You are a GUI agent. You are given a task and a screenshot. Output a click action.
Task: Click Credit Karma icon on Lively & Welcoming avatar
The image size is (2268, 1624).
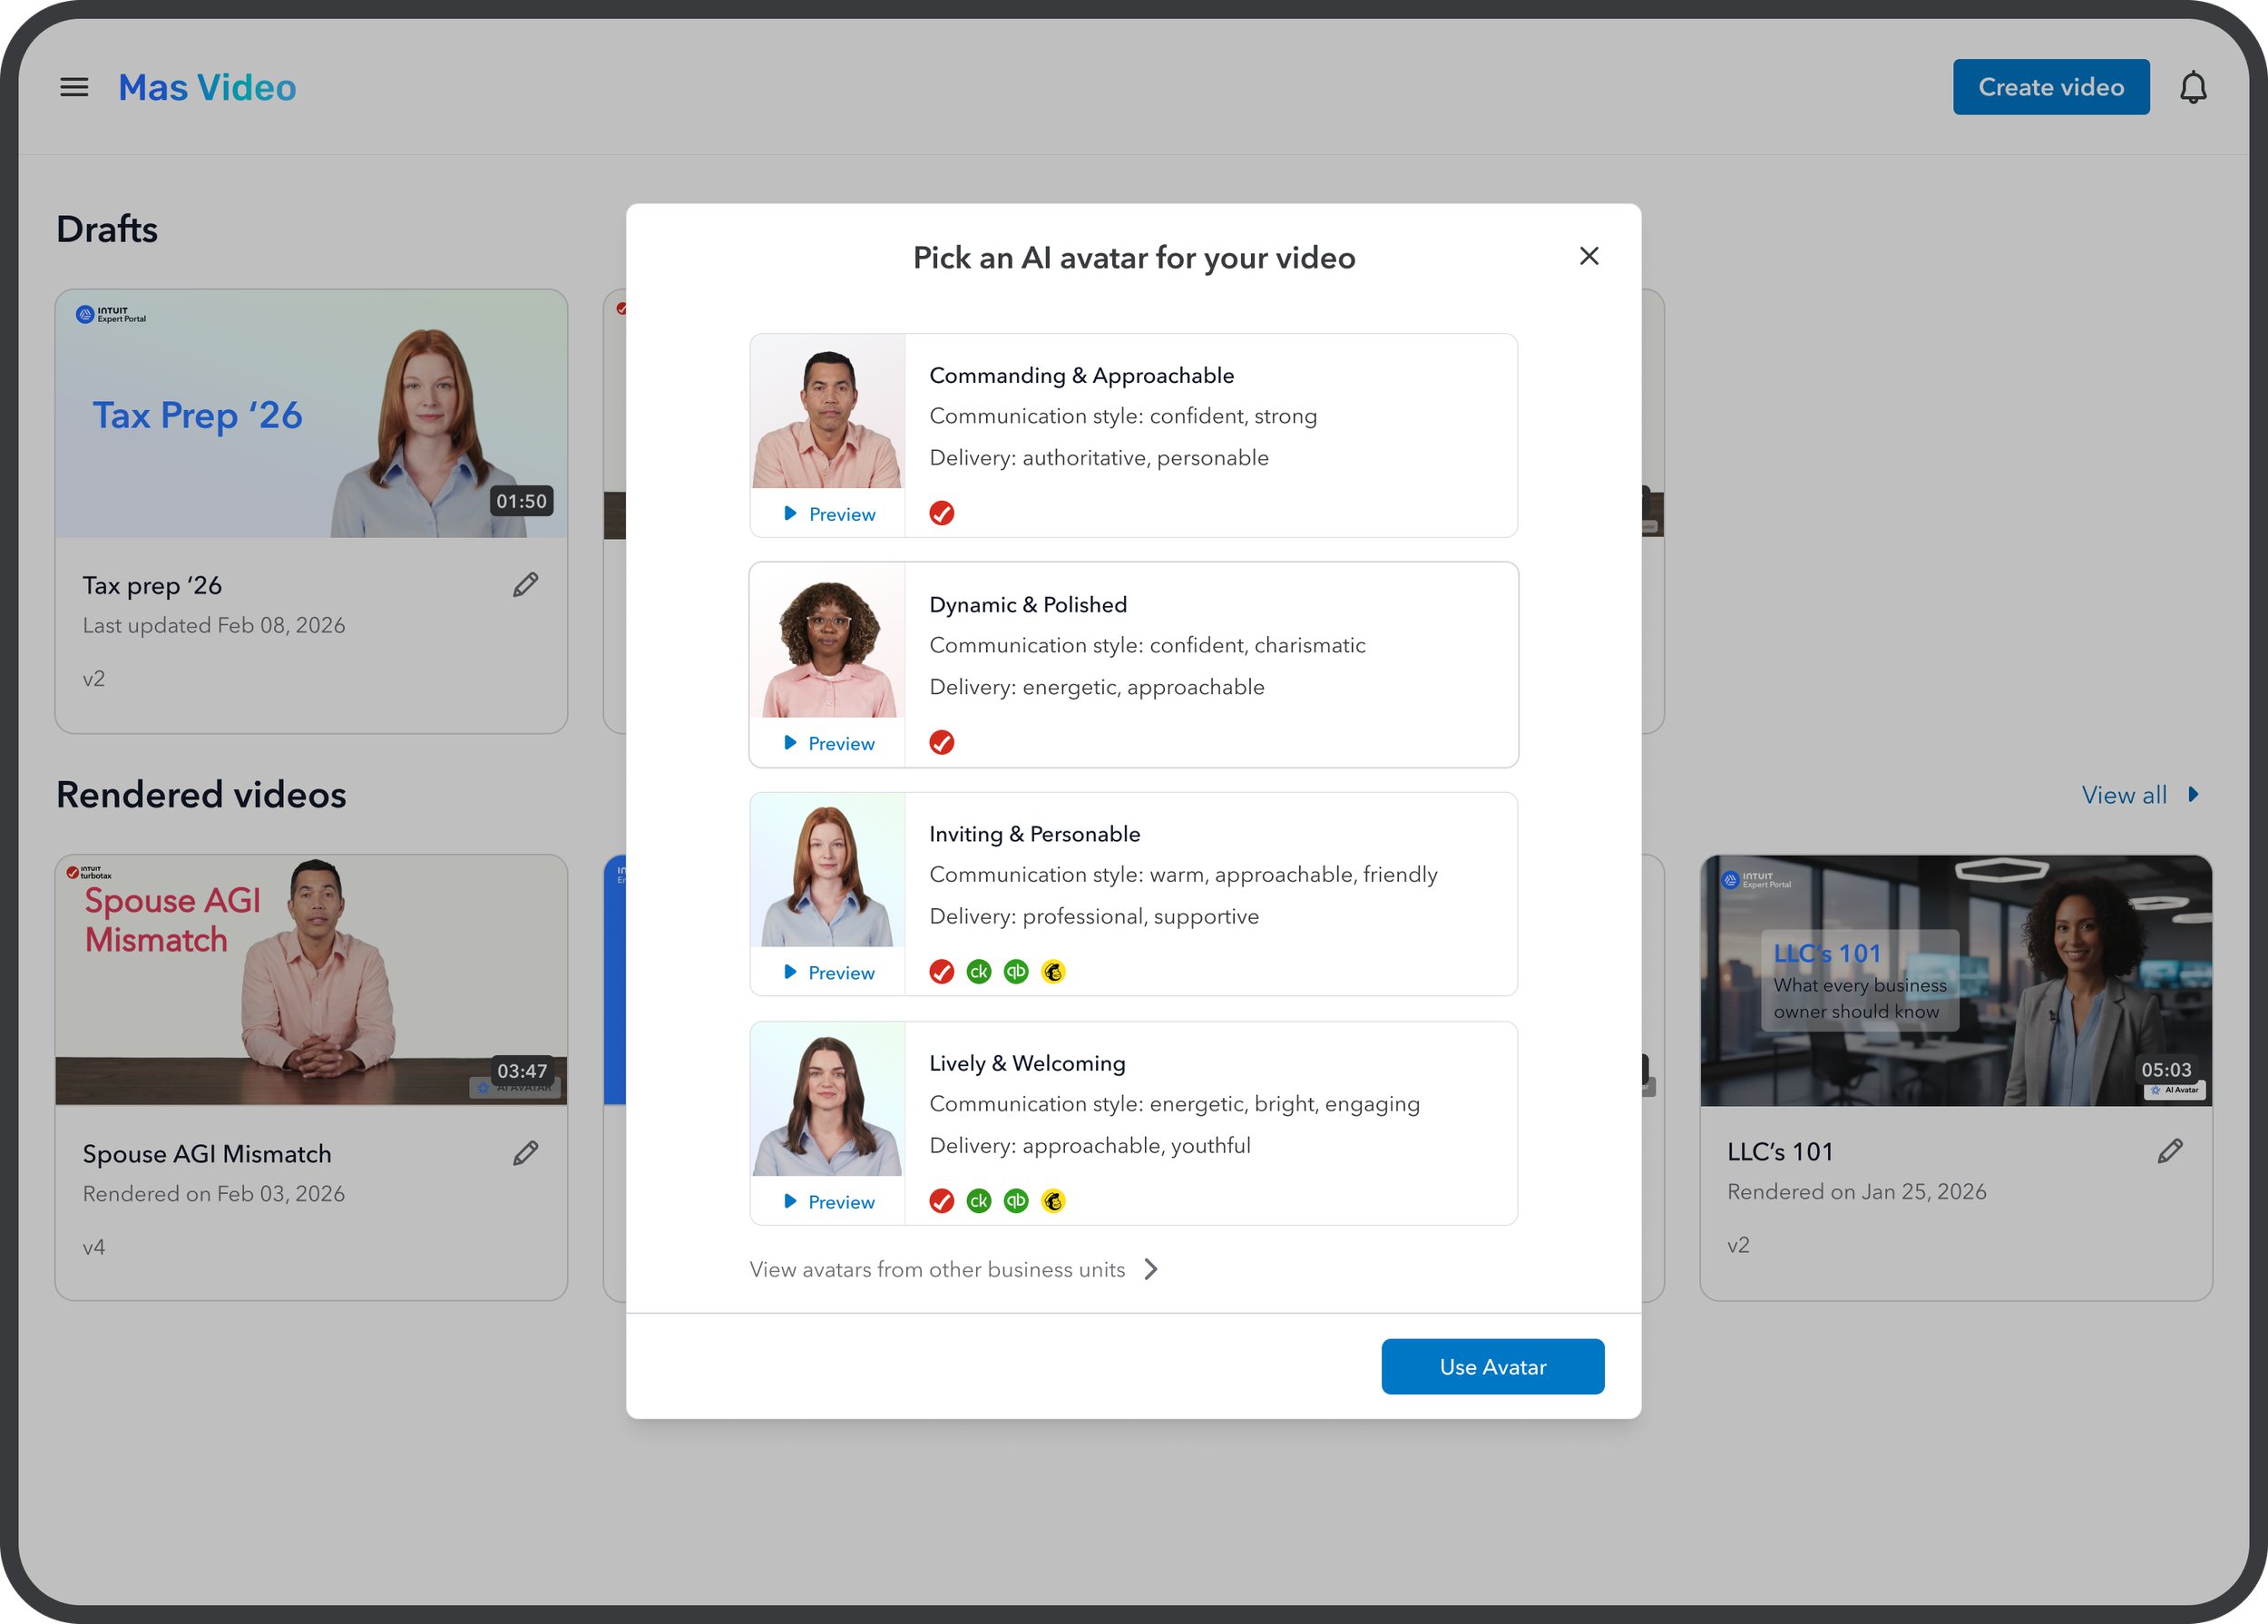coord(978,1200)
